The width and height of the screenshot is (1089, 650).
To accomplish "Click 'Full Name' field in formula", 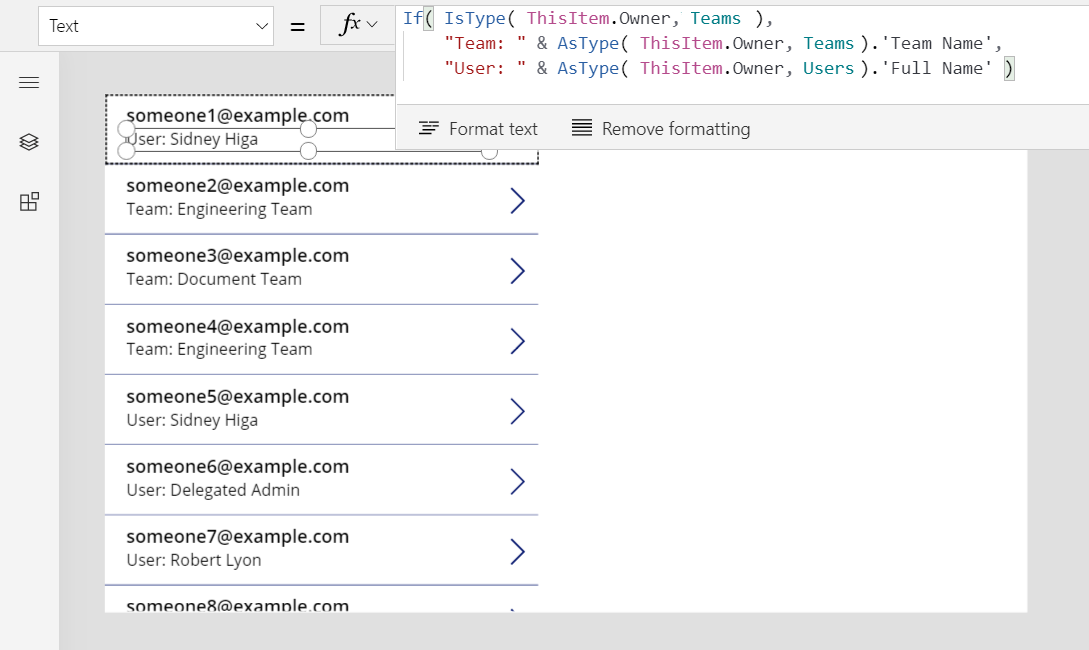I will [937, 68].
